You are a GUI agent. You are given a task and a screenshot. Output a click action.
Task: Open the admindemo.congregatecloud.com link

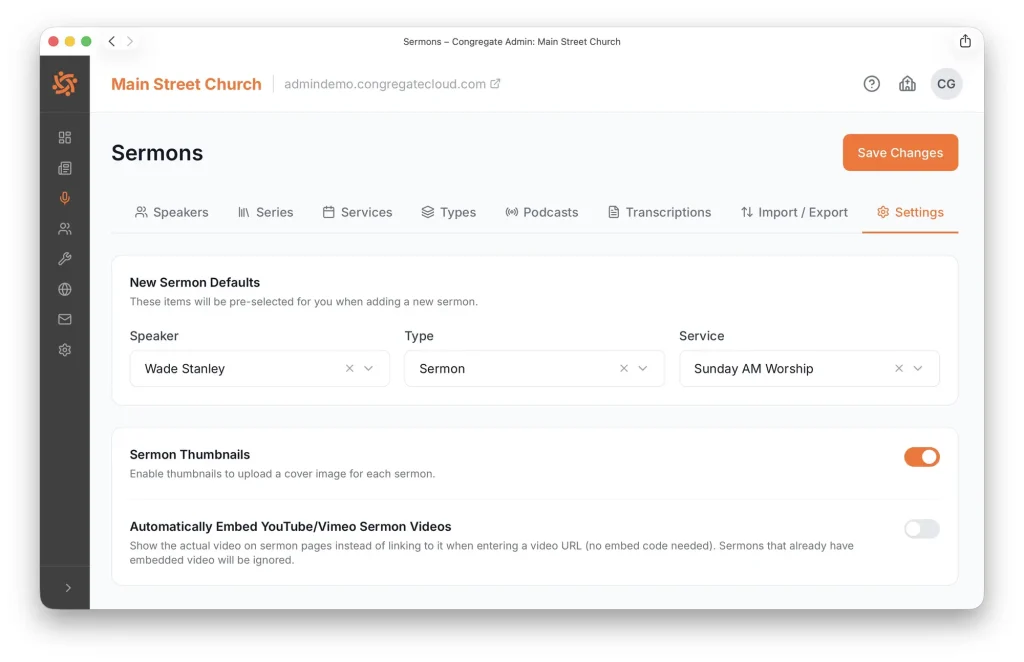coord(392,84)
